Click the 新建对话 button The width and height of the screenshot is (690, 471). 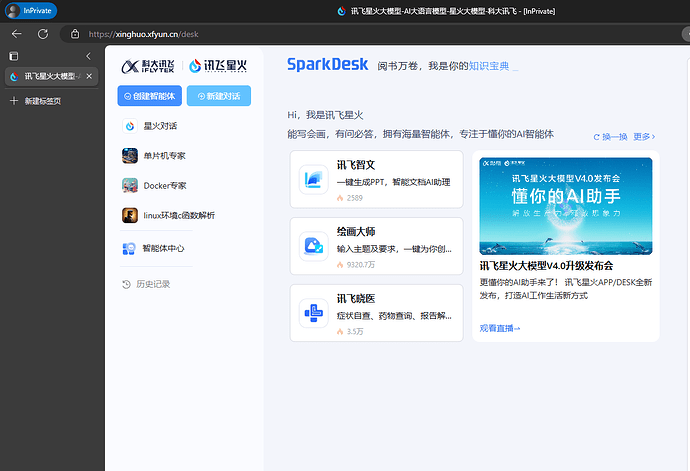[219, 96]
